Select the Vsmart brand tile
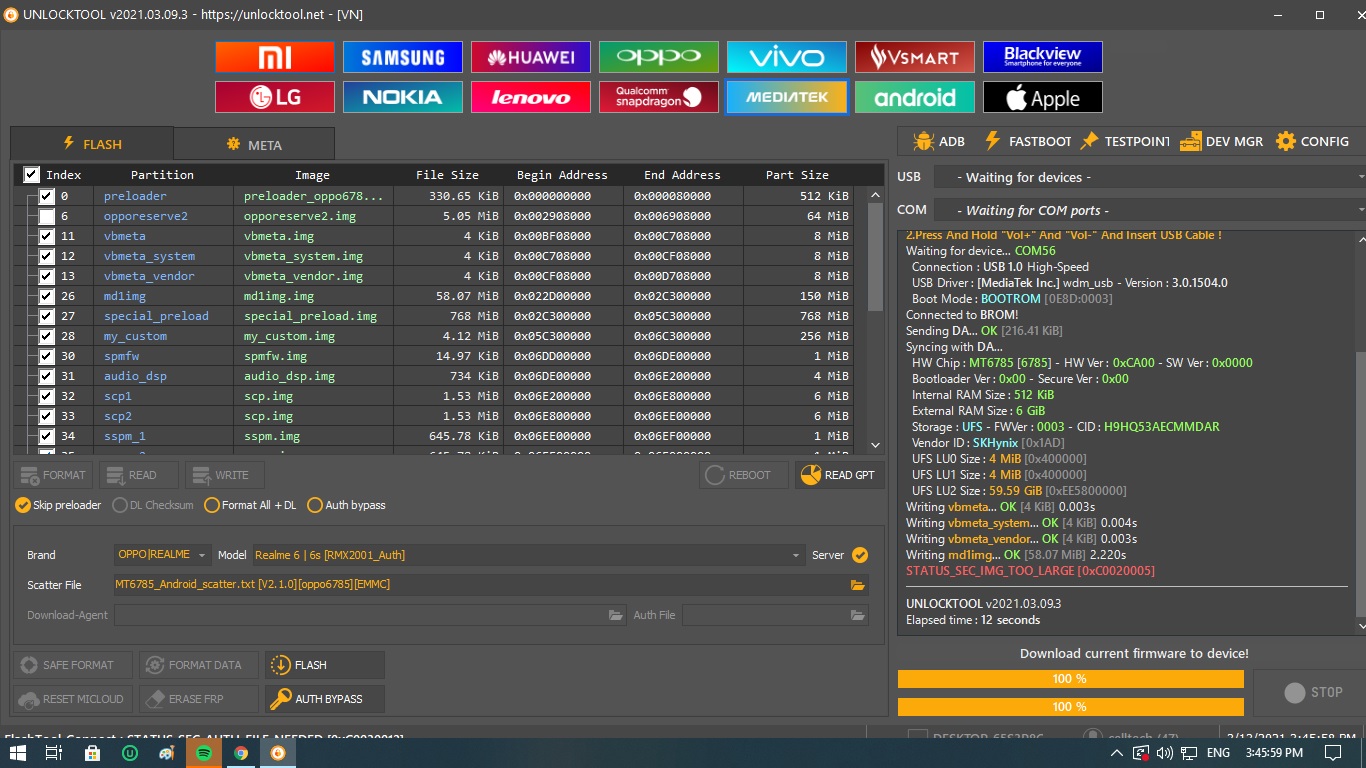1366x768 pixels. [x=915, y=57]
